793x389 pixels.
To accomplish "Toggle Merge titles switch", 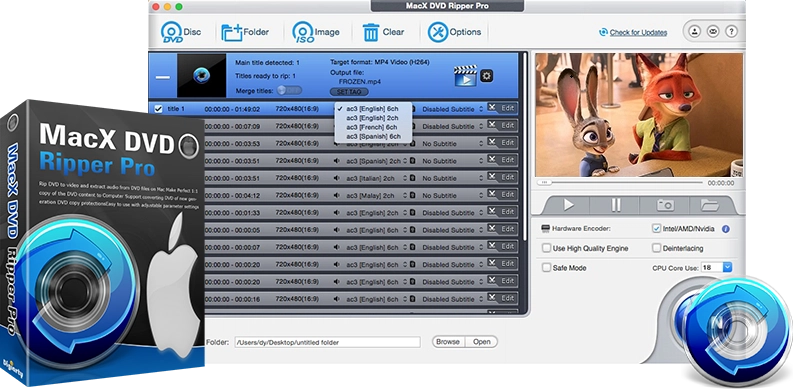I will coord(289,90).
